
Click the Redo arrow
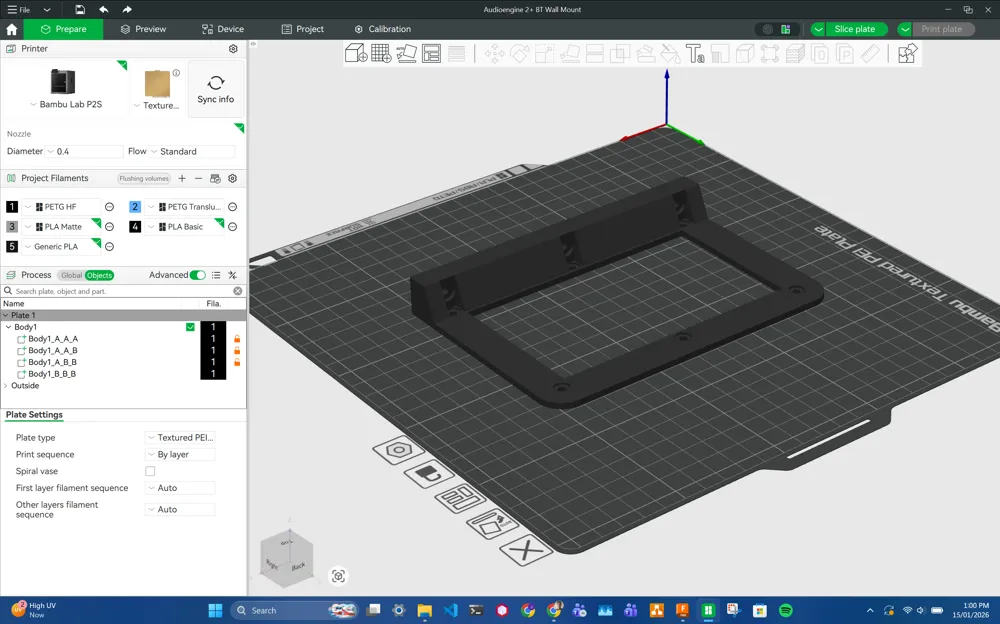[127, 10]
